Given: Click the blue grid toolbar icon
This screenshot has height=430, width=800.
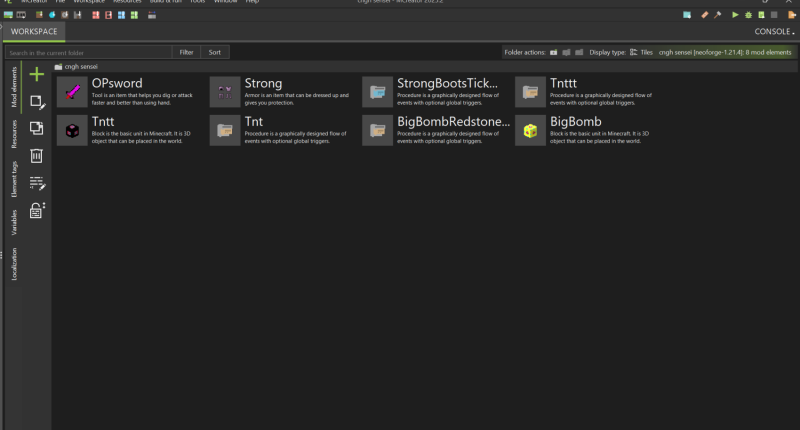Looking at the screenshot, I should coord(121,15).
